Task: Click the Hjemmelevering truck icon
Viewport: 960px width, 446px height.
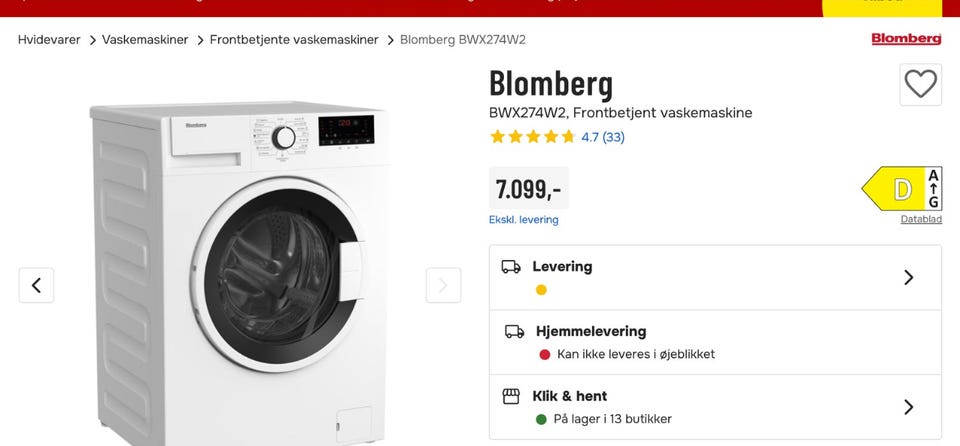Action: click(x=515, y=331)
